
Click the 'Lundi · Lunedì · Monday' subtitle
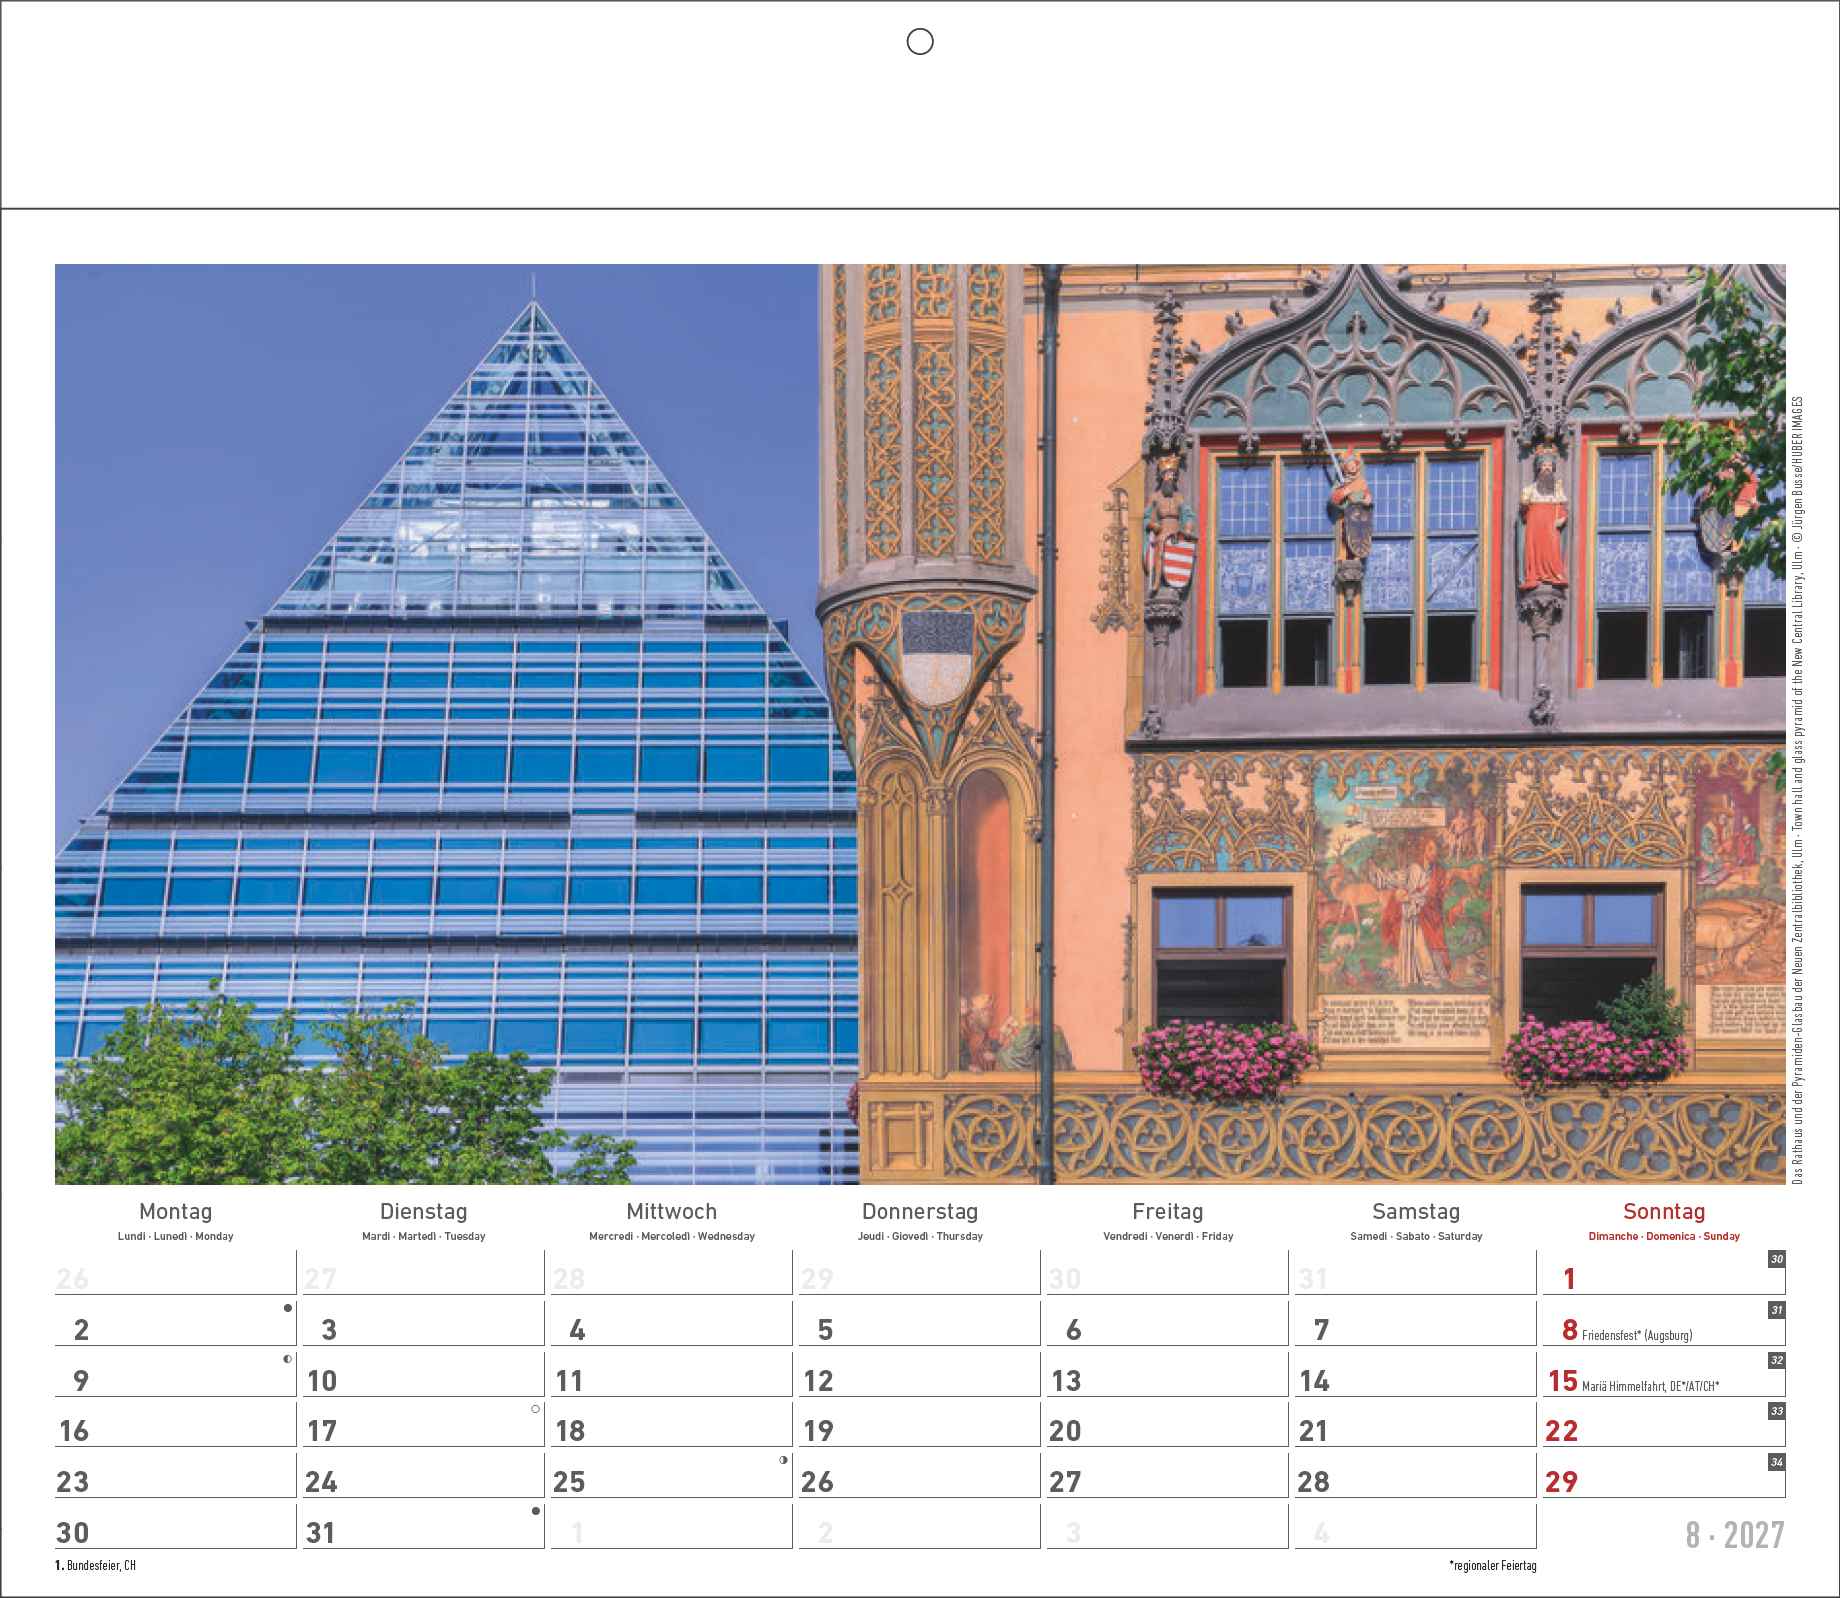[176, 1237]
